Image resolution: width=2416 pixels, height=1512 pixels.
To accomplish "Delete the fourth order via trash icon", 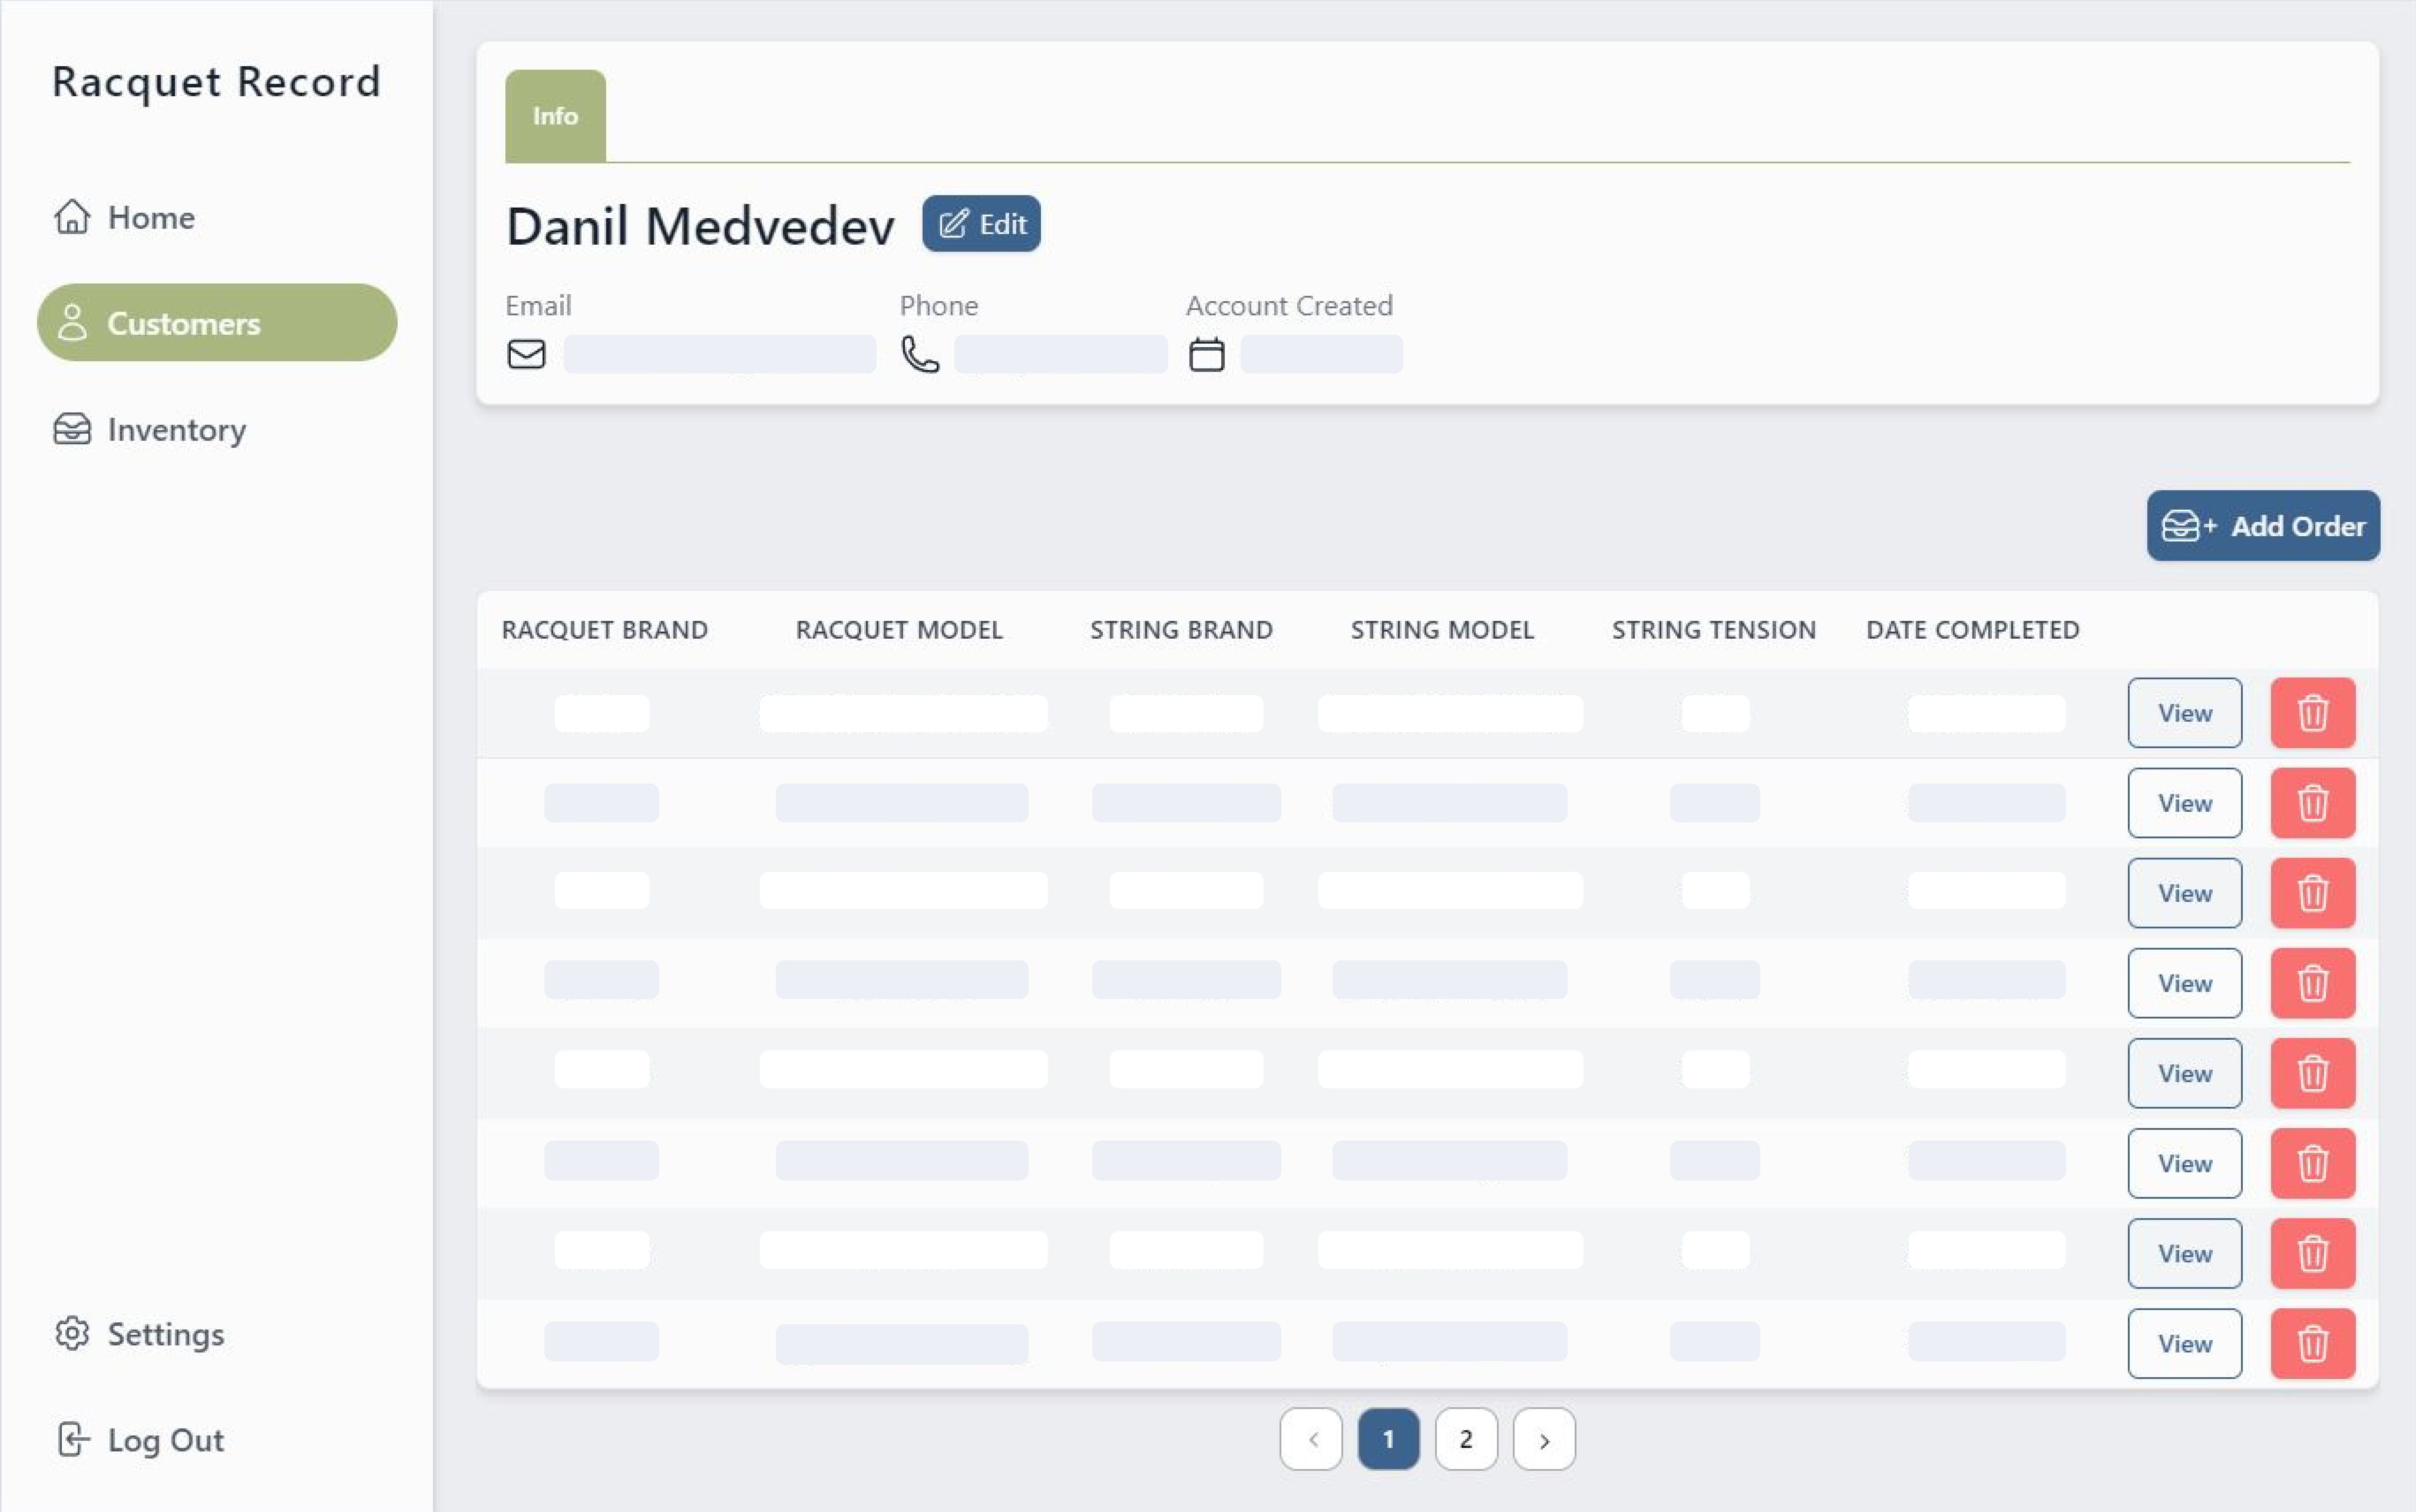I will (x=2313, y=983).
